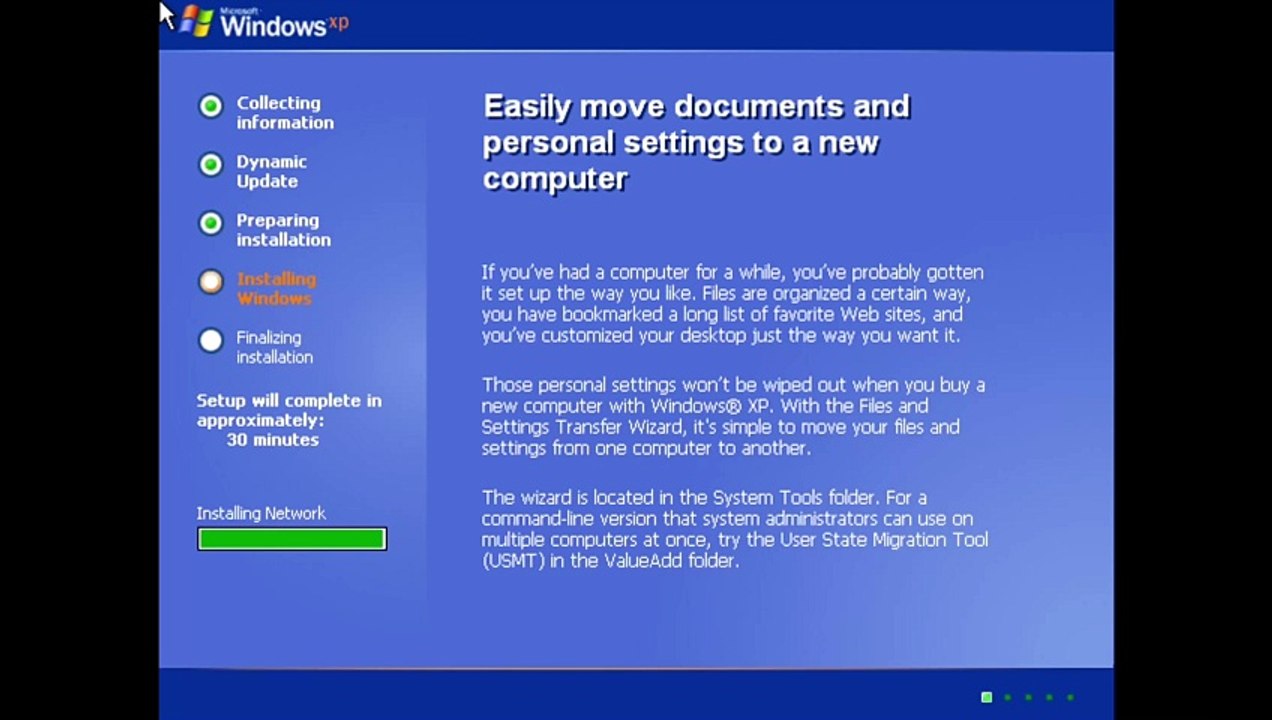The image size is (1272, 720).
Task: Click the green Installing Network progress bar
Action: [292, 539]
